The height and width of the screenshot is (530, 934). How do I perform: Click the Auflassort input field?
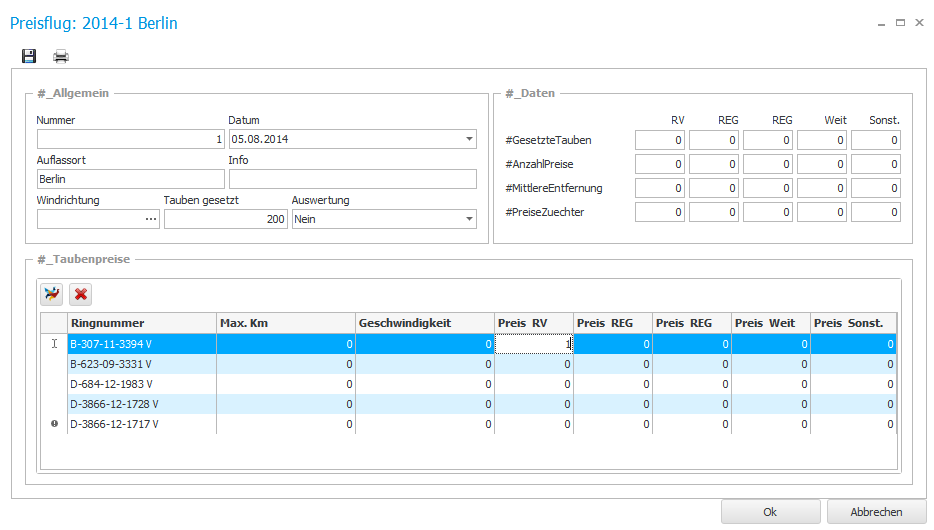pyautogui.click(x=130, y=179)
